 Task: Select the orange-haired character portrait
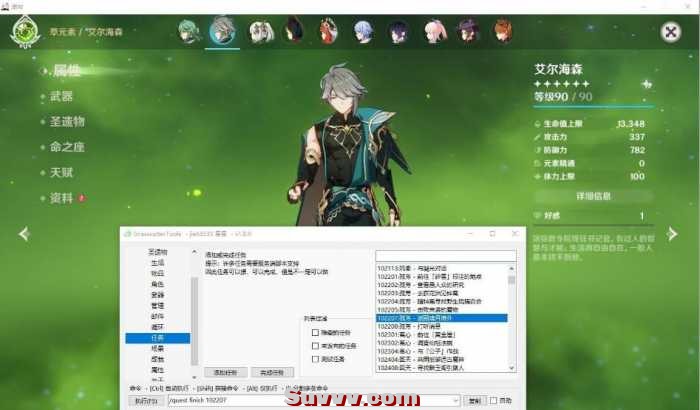(503, 31)
